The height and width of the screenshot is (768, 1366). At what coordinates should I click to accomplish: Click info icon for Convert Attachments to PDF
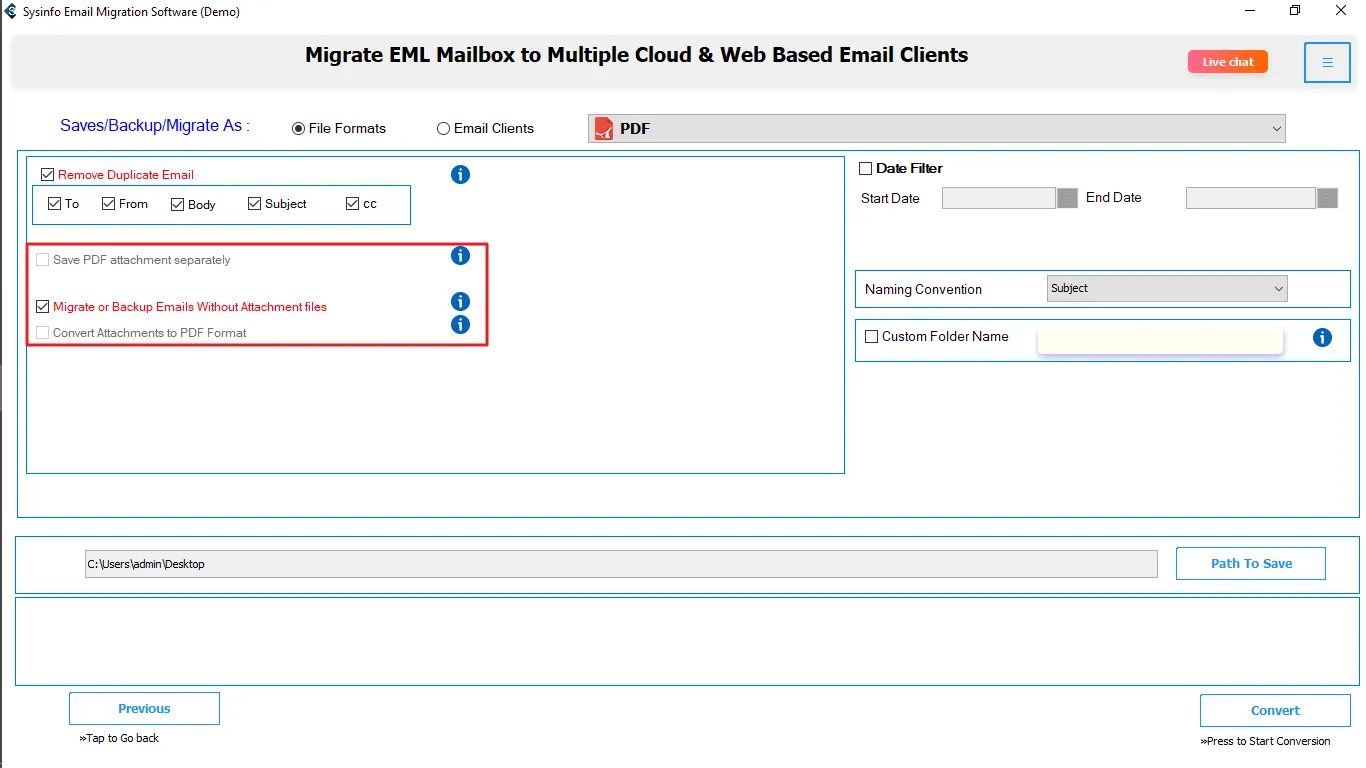[x=460, y=324]
